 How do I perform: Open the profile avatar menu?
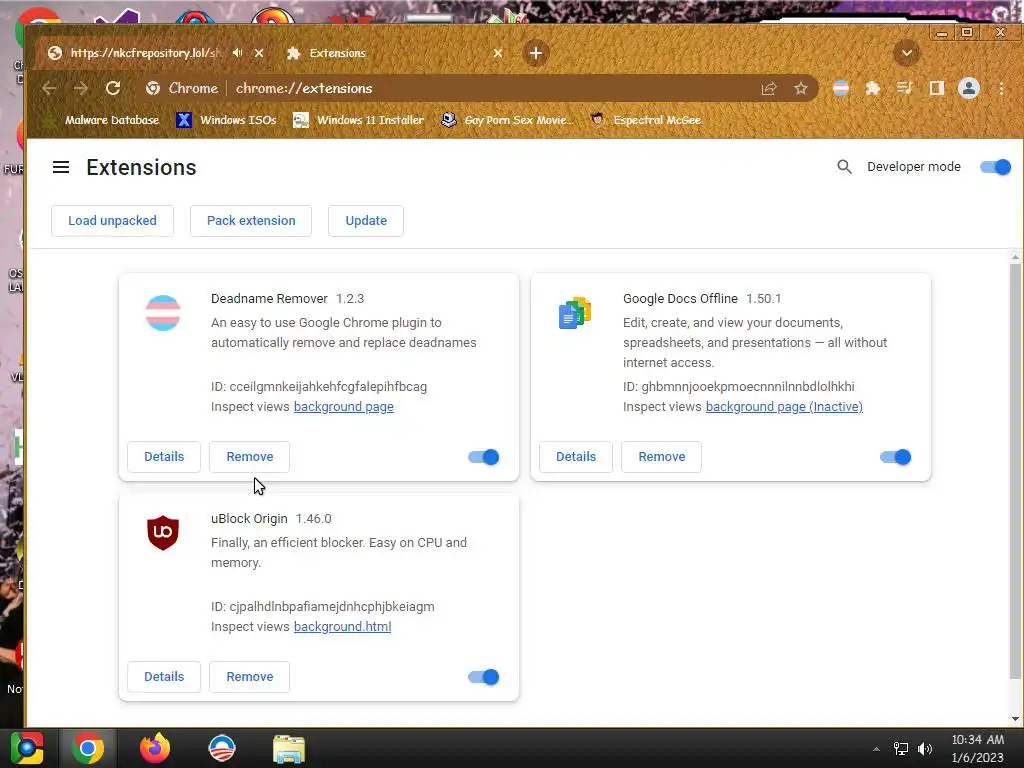968,88
